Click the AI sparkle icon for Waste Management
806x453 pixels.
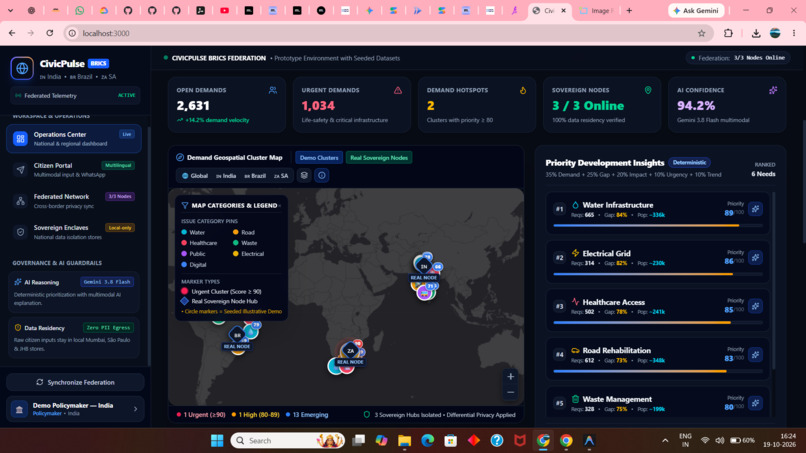[x=755, y=403]
